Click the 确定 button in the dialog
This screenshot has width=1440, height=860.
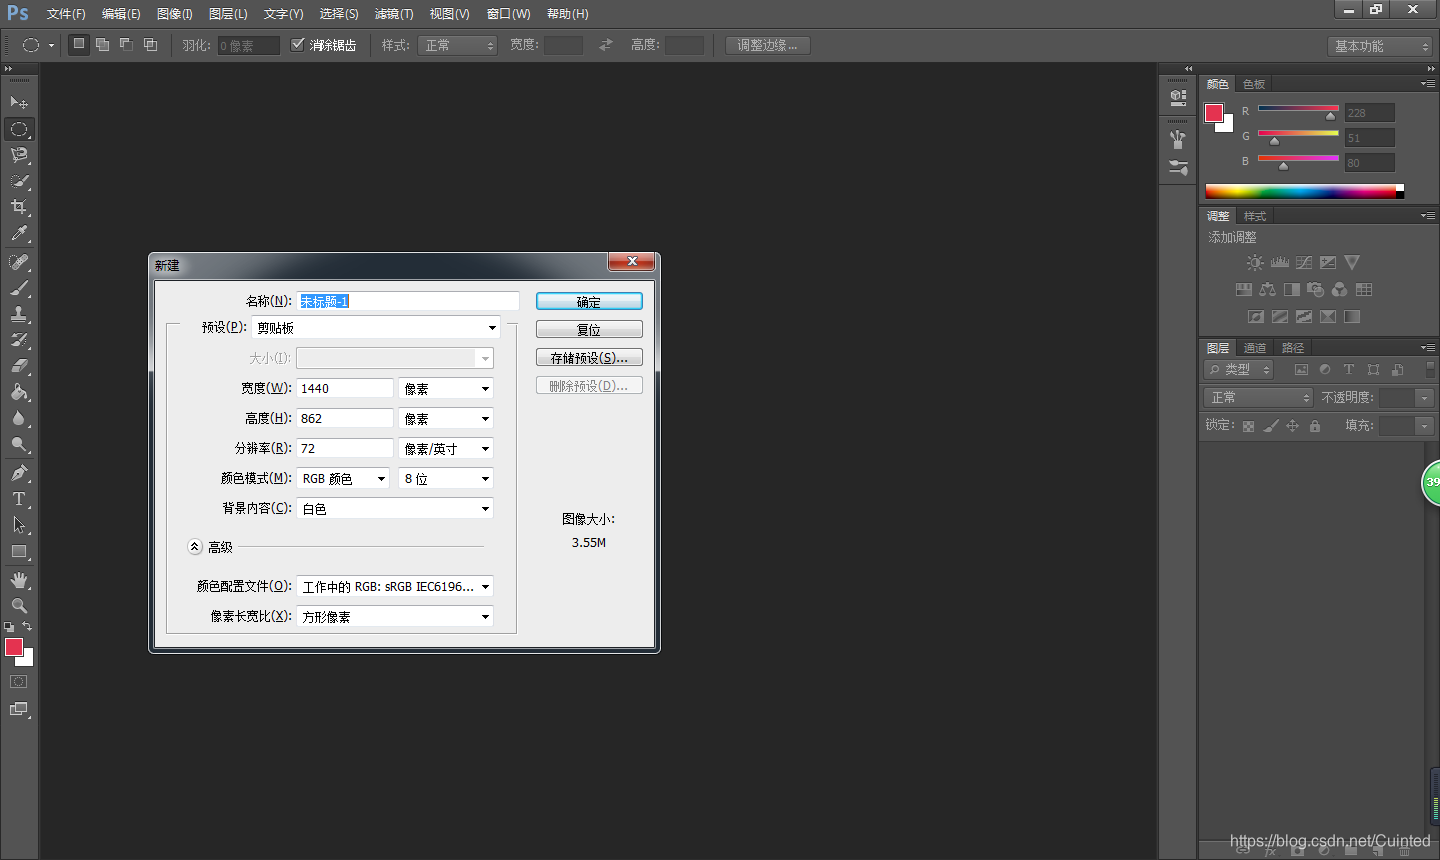[x=589, y=302]
